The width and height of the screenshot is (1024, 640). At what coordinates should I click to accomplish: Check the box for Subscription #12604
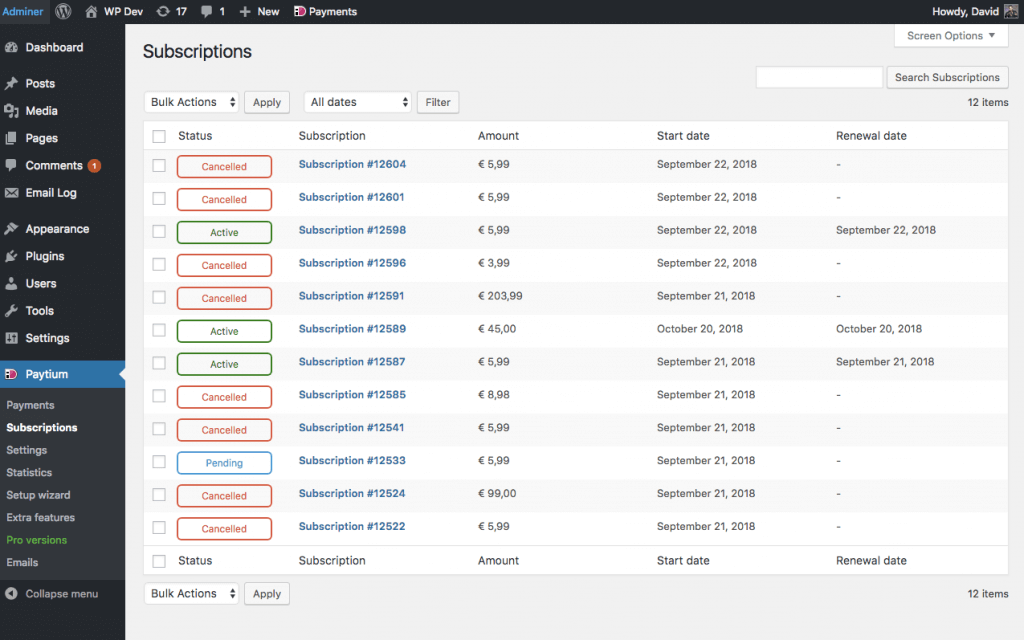click(159, 165)
